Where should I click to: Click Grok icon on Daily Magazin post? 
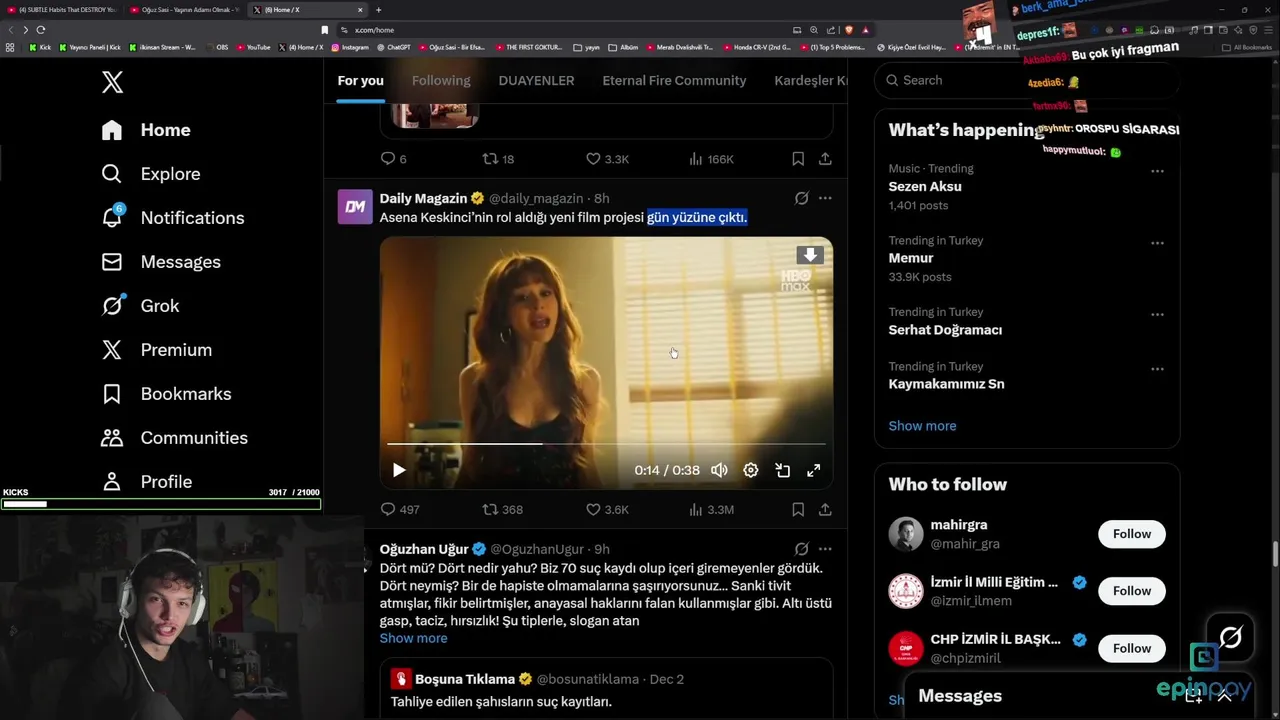coord(801,198)
